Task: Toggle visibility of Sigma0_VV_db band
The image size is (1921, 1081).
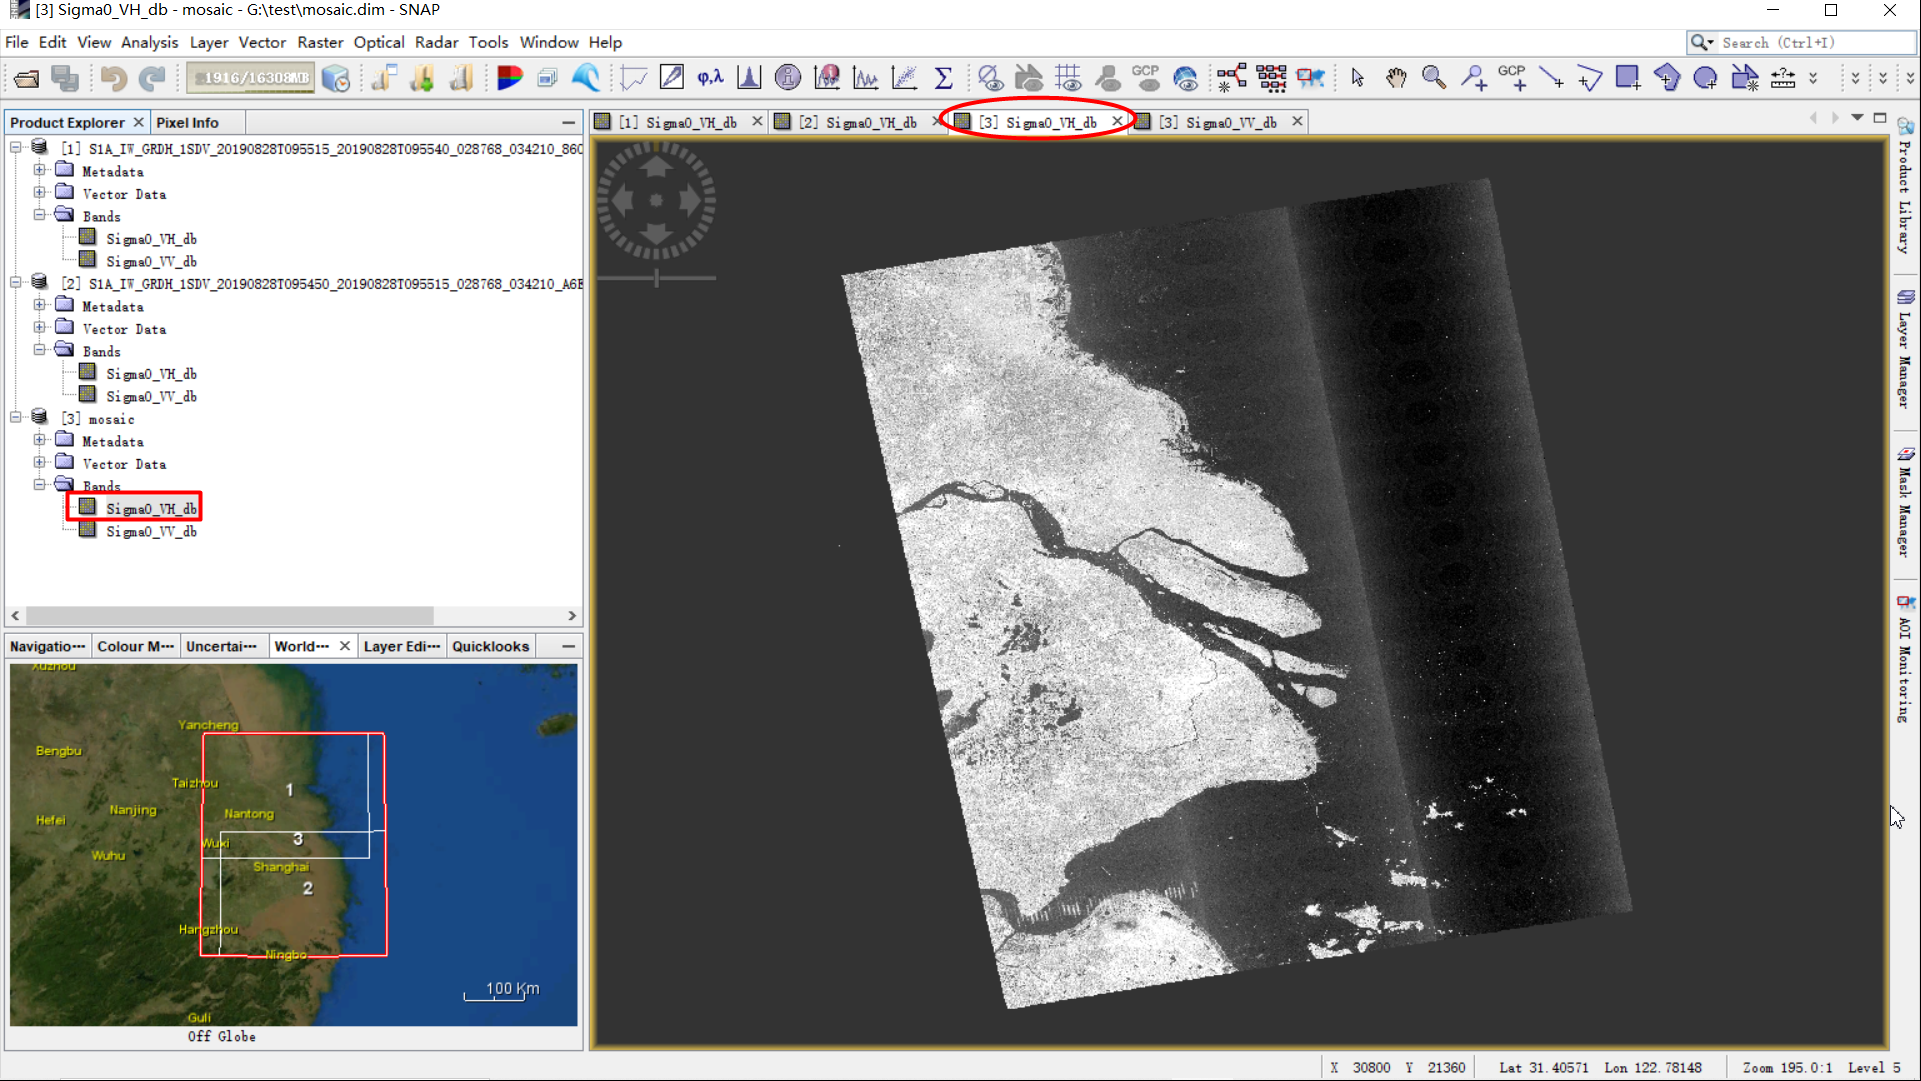Action: click(152, 531)
